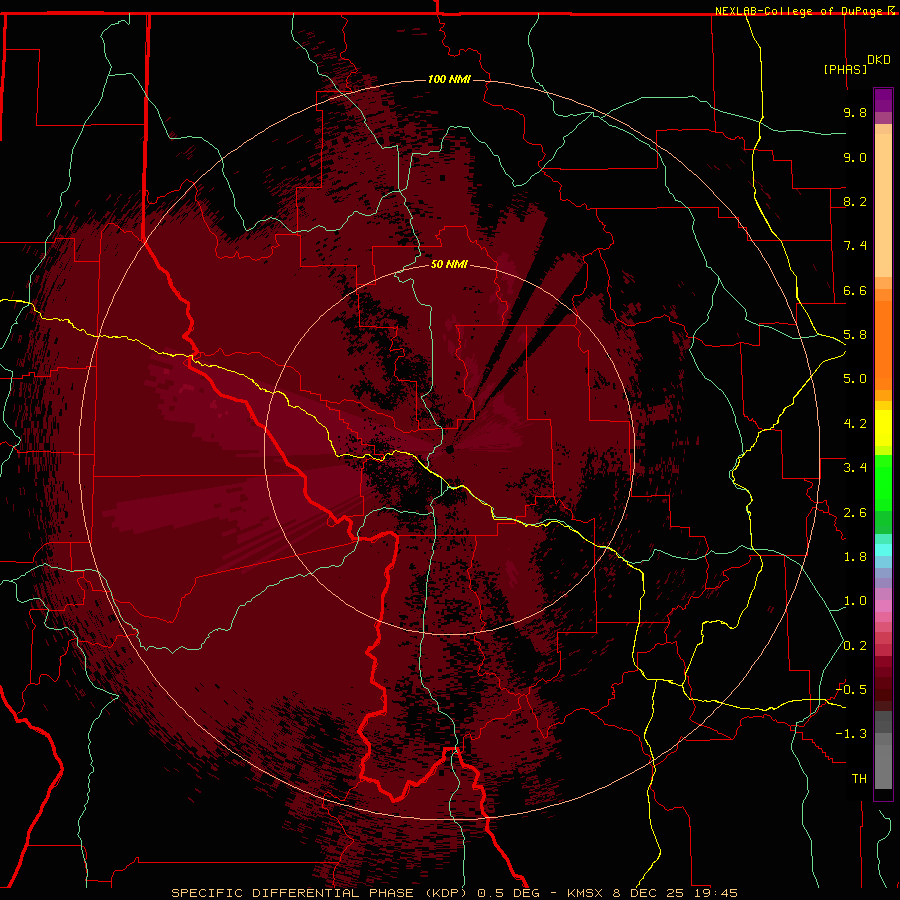900x900 pixels.
Task: Pick the purple top segment of color bar
Action: pyautogui.click(x=883, y=99)
